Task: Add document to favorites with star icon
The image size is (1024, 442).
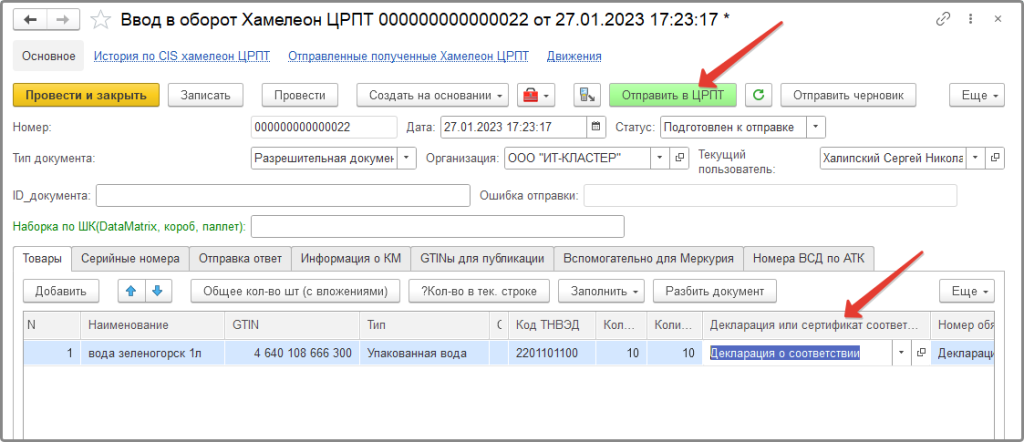Action: (x=101, y=20)
